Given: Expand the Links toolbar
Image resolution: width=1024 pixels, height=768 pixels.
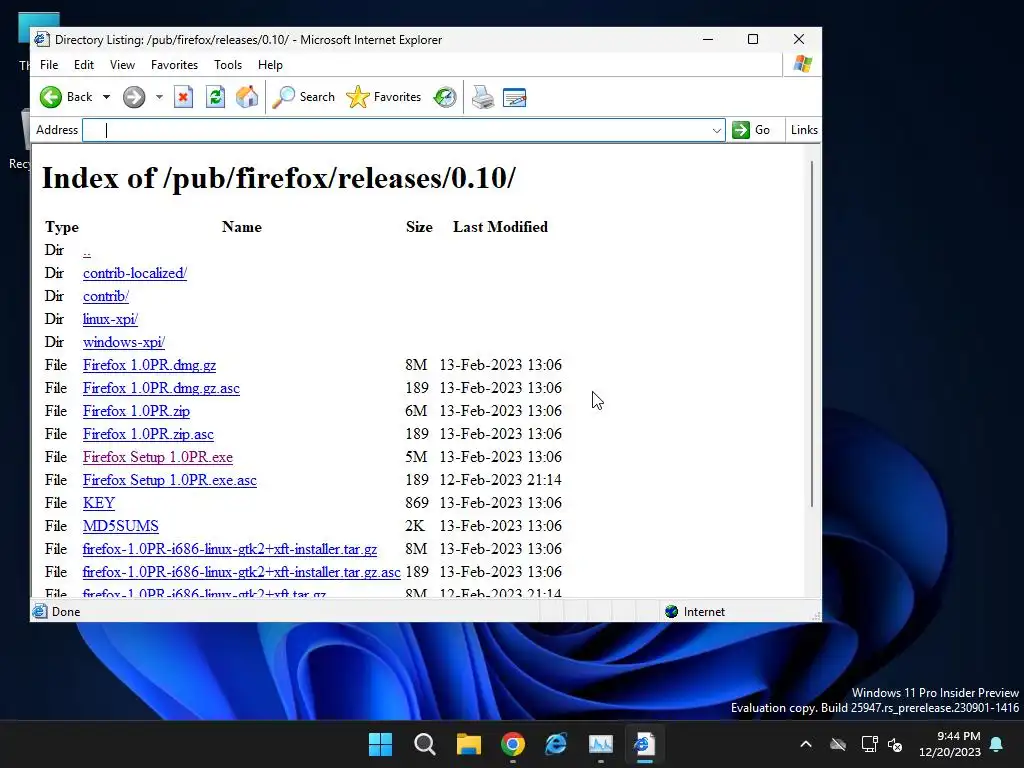Looking at the screenshot, I should 804,130.
